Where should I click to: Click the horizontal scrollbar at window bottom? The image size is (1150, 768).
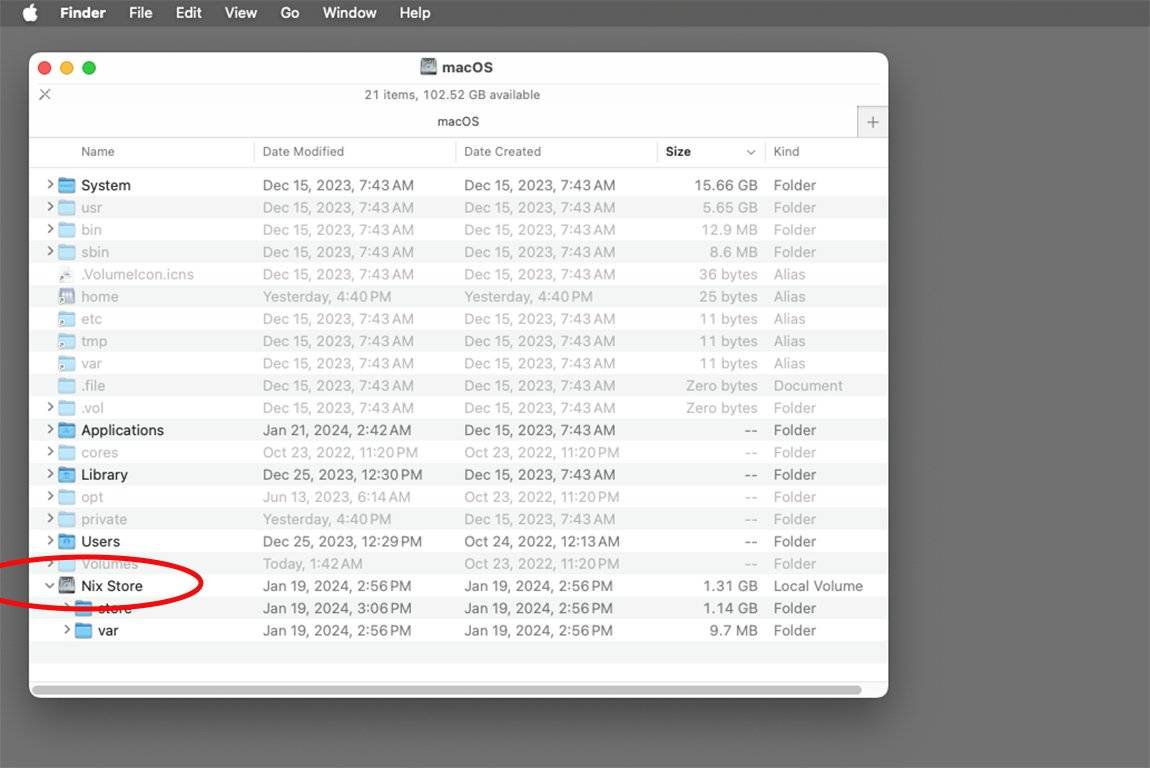tap(446, 690)
